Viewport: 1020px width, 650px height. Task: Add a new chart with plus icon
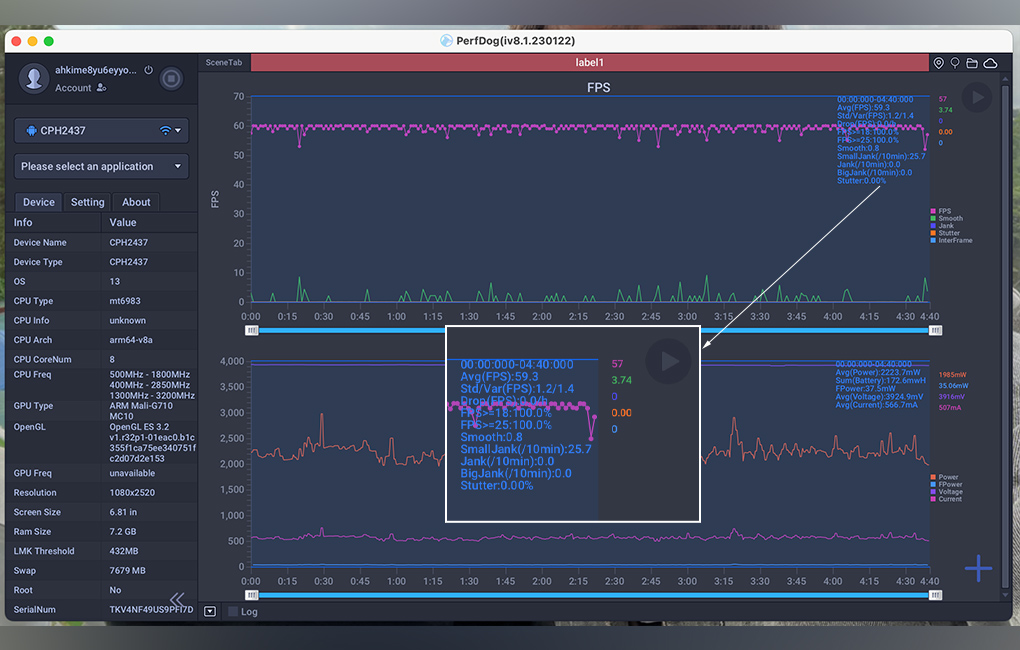(978, 568)
